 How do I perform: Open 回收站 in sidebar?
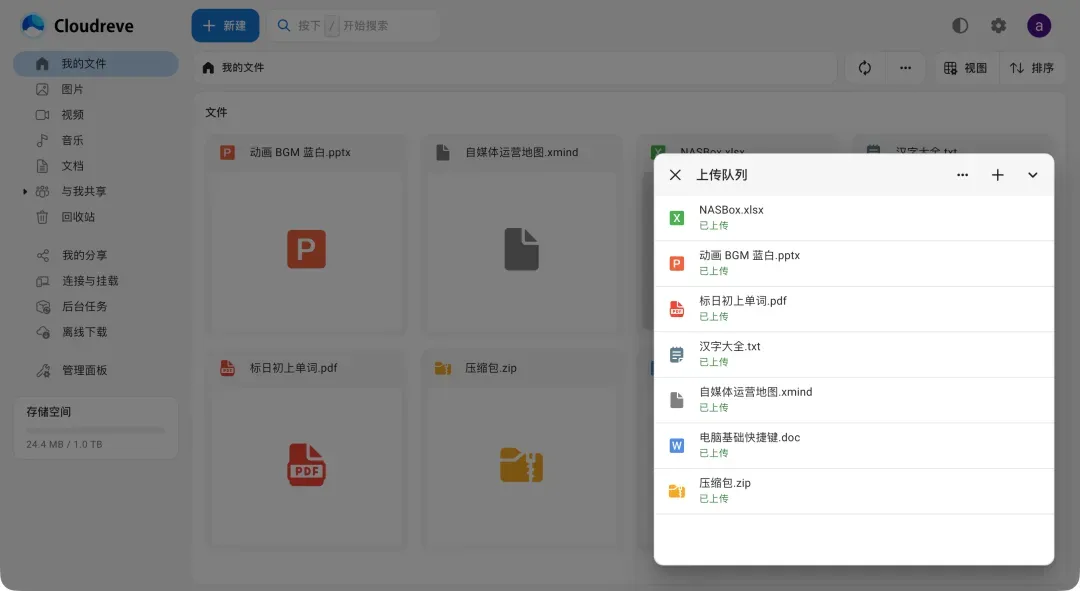coord(78,217)
